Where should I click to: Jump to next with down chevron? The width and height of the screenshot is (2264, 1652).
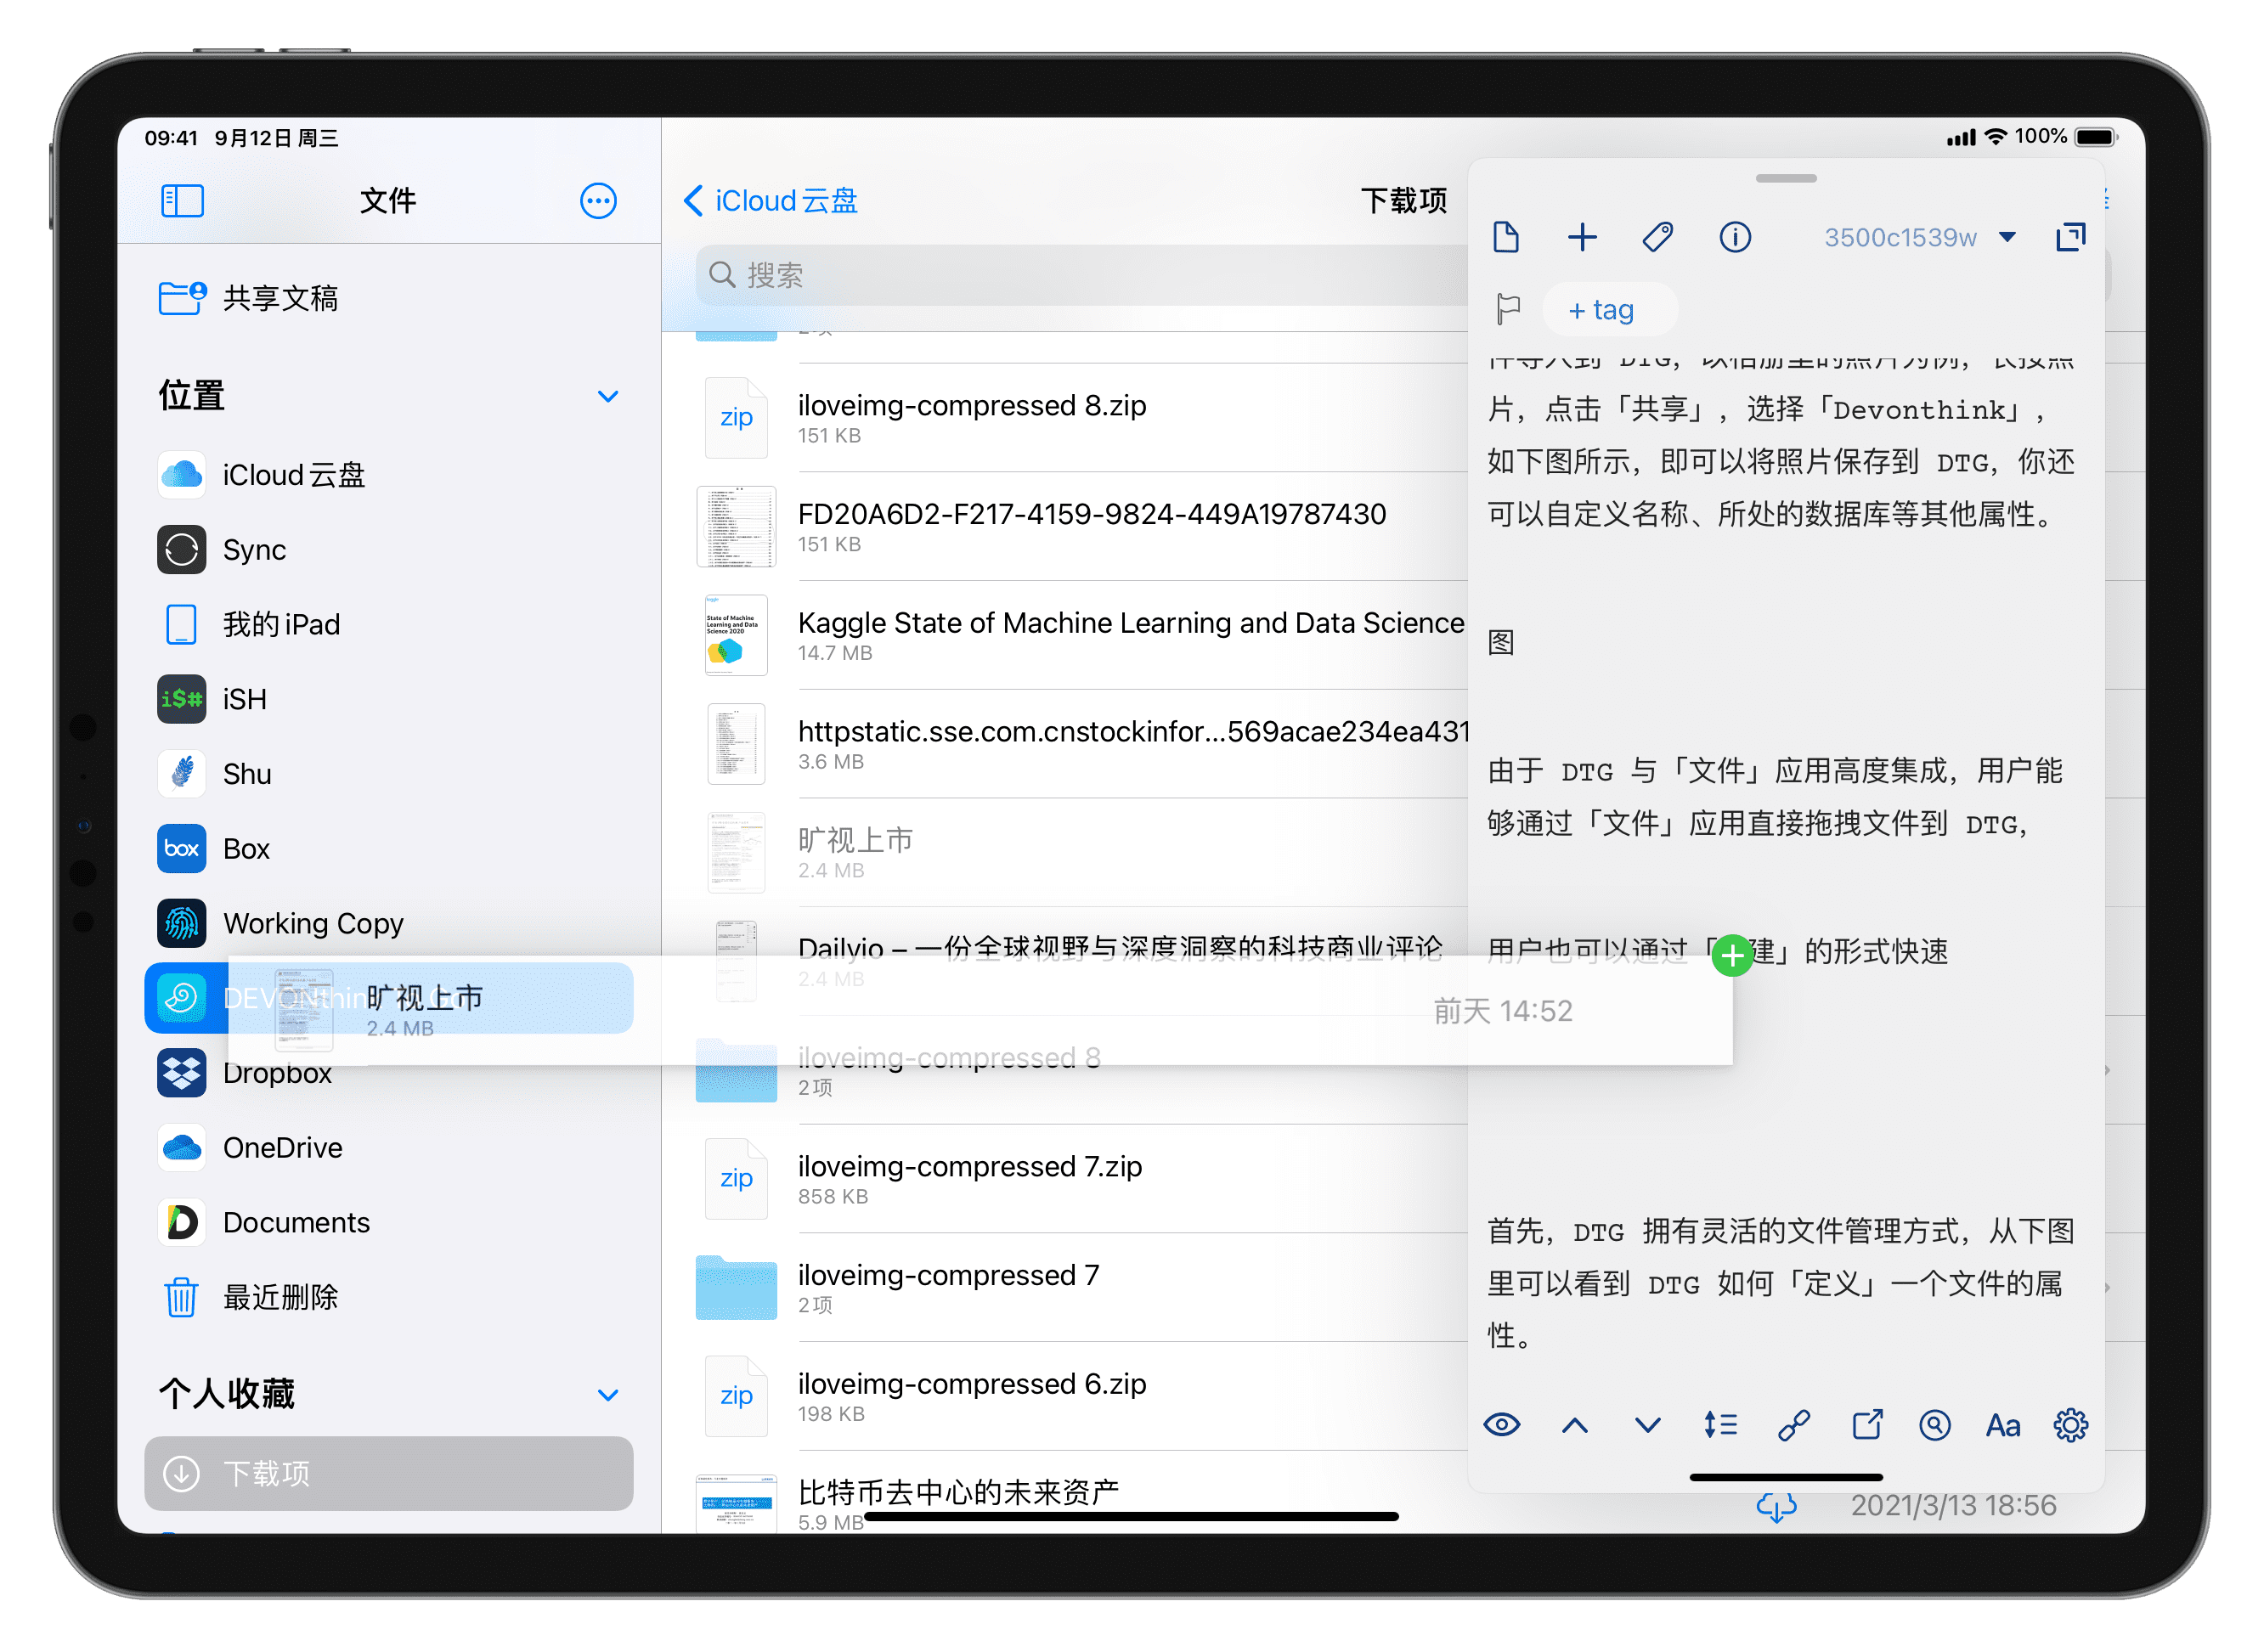[x=1648, y=1425]
